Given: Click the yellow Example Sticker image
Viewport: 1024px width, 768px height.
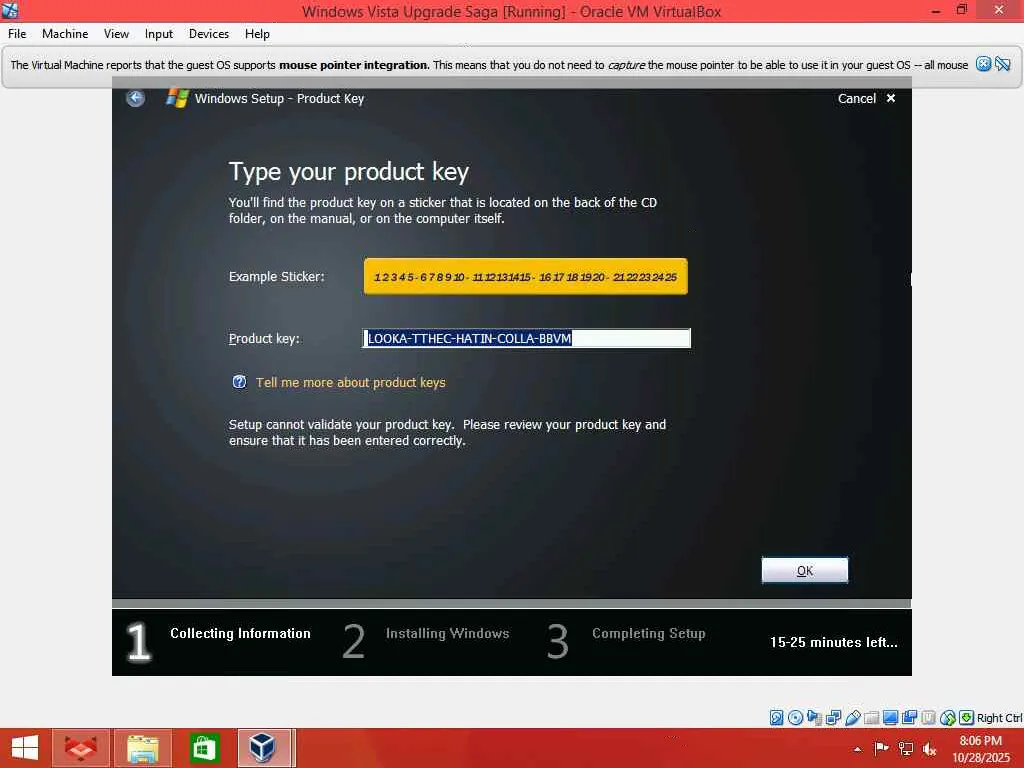Looking at the screenshot, I should coord(526,276).
